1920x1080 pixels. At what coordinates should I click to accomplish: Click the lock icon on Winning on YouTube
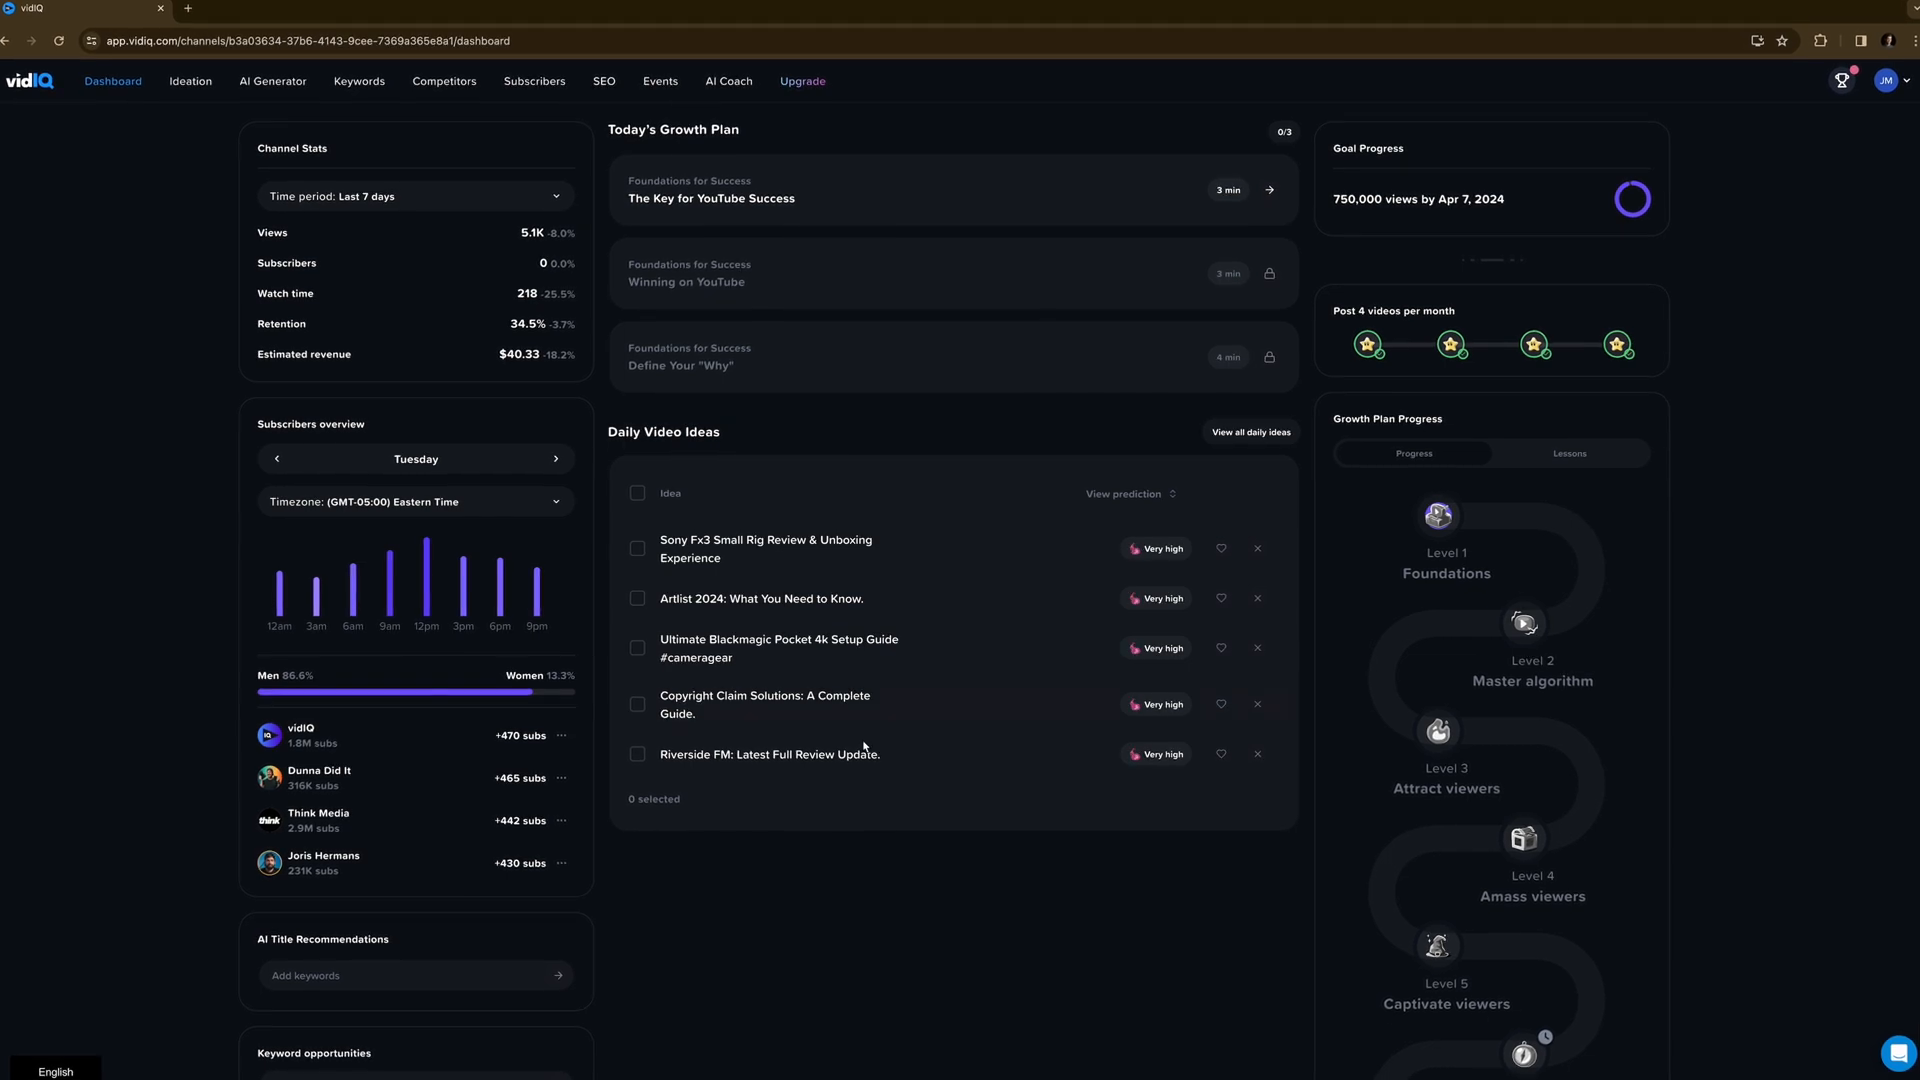coord(1269,274)
